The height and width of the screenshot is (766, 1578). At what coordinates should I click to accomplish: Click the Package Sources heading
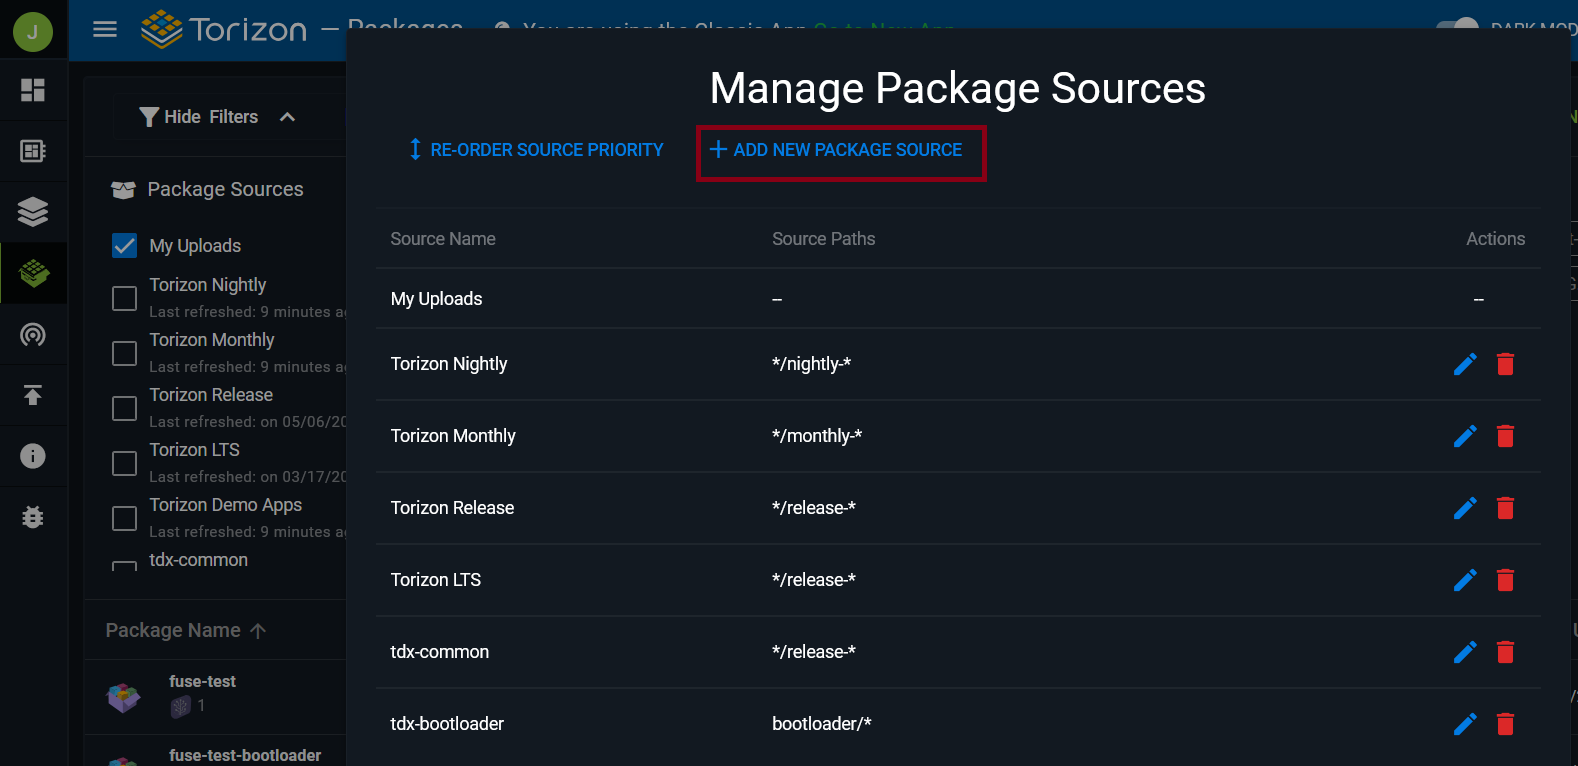click(x=225, y=189)
